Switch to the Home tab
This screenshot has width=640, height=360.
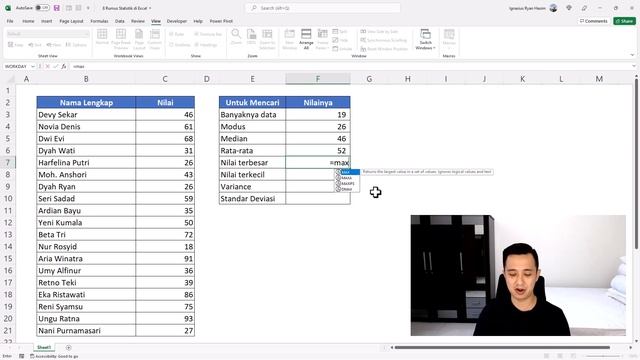28,21
